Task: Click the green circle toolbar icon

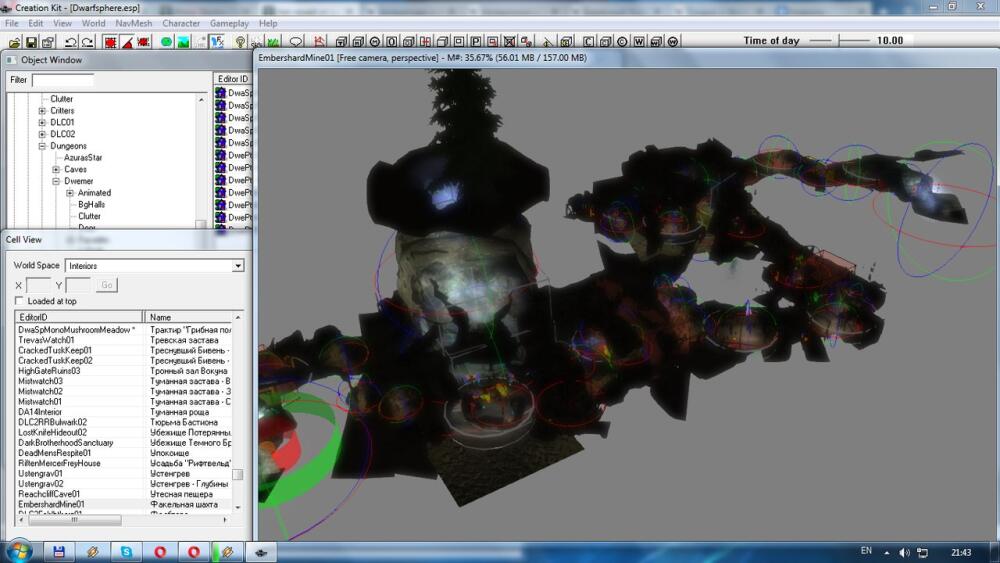Action: (166, 42)
